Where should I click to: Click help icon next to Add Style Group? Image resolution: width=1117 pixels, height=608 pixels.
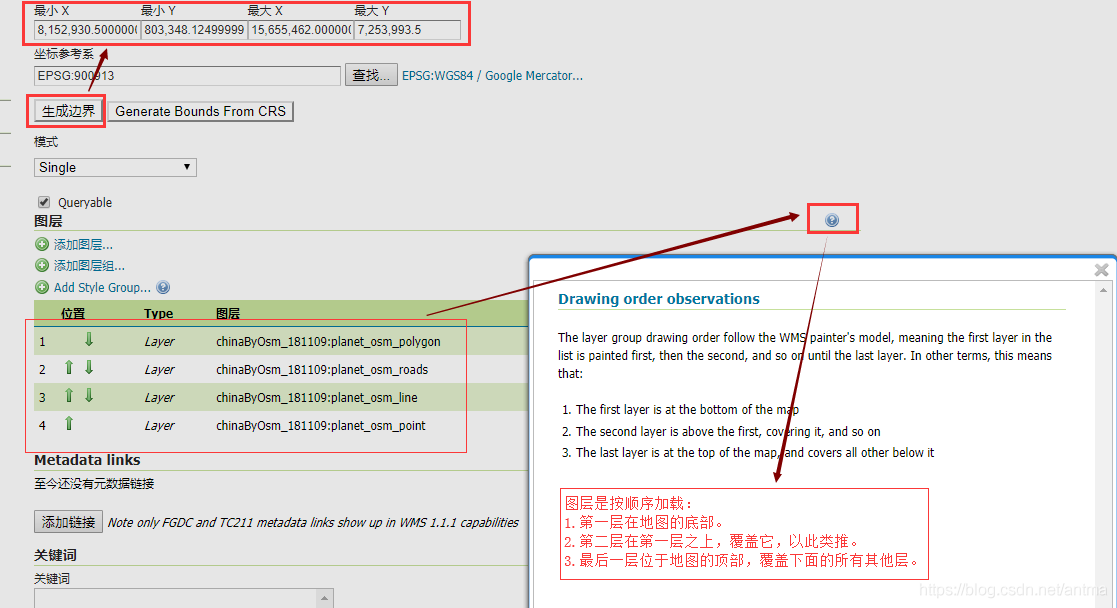(x=163, y=288)
